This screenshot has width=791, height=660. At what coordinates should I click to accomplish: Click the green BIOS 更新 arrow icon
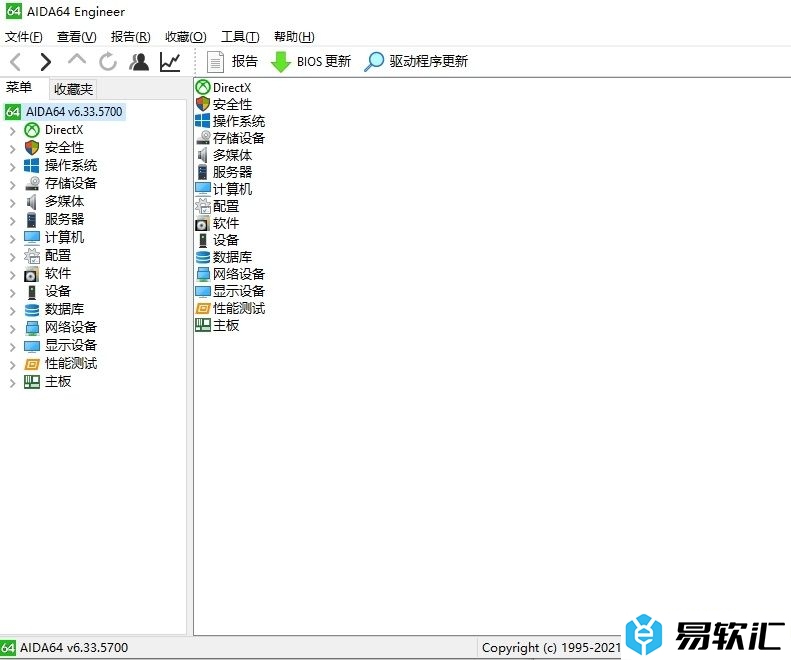coord(280,62)
